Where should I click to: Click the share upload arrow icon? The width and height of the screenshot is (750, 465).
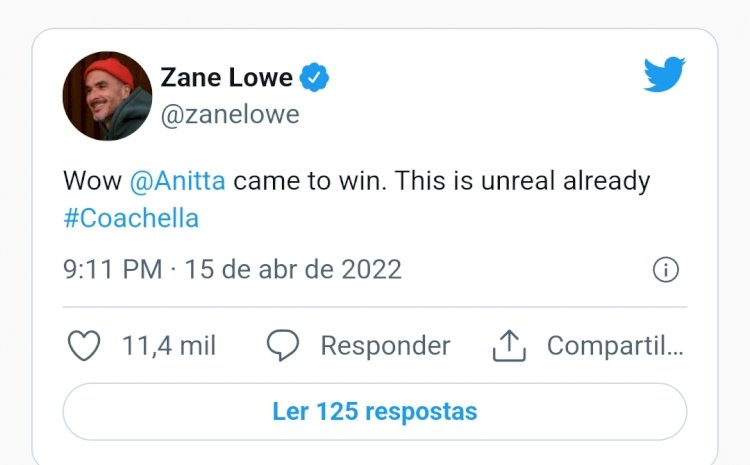pyautogui.click(x=509, y=345)
